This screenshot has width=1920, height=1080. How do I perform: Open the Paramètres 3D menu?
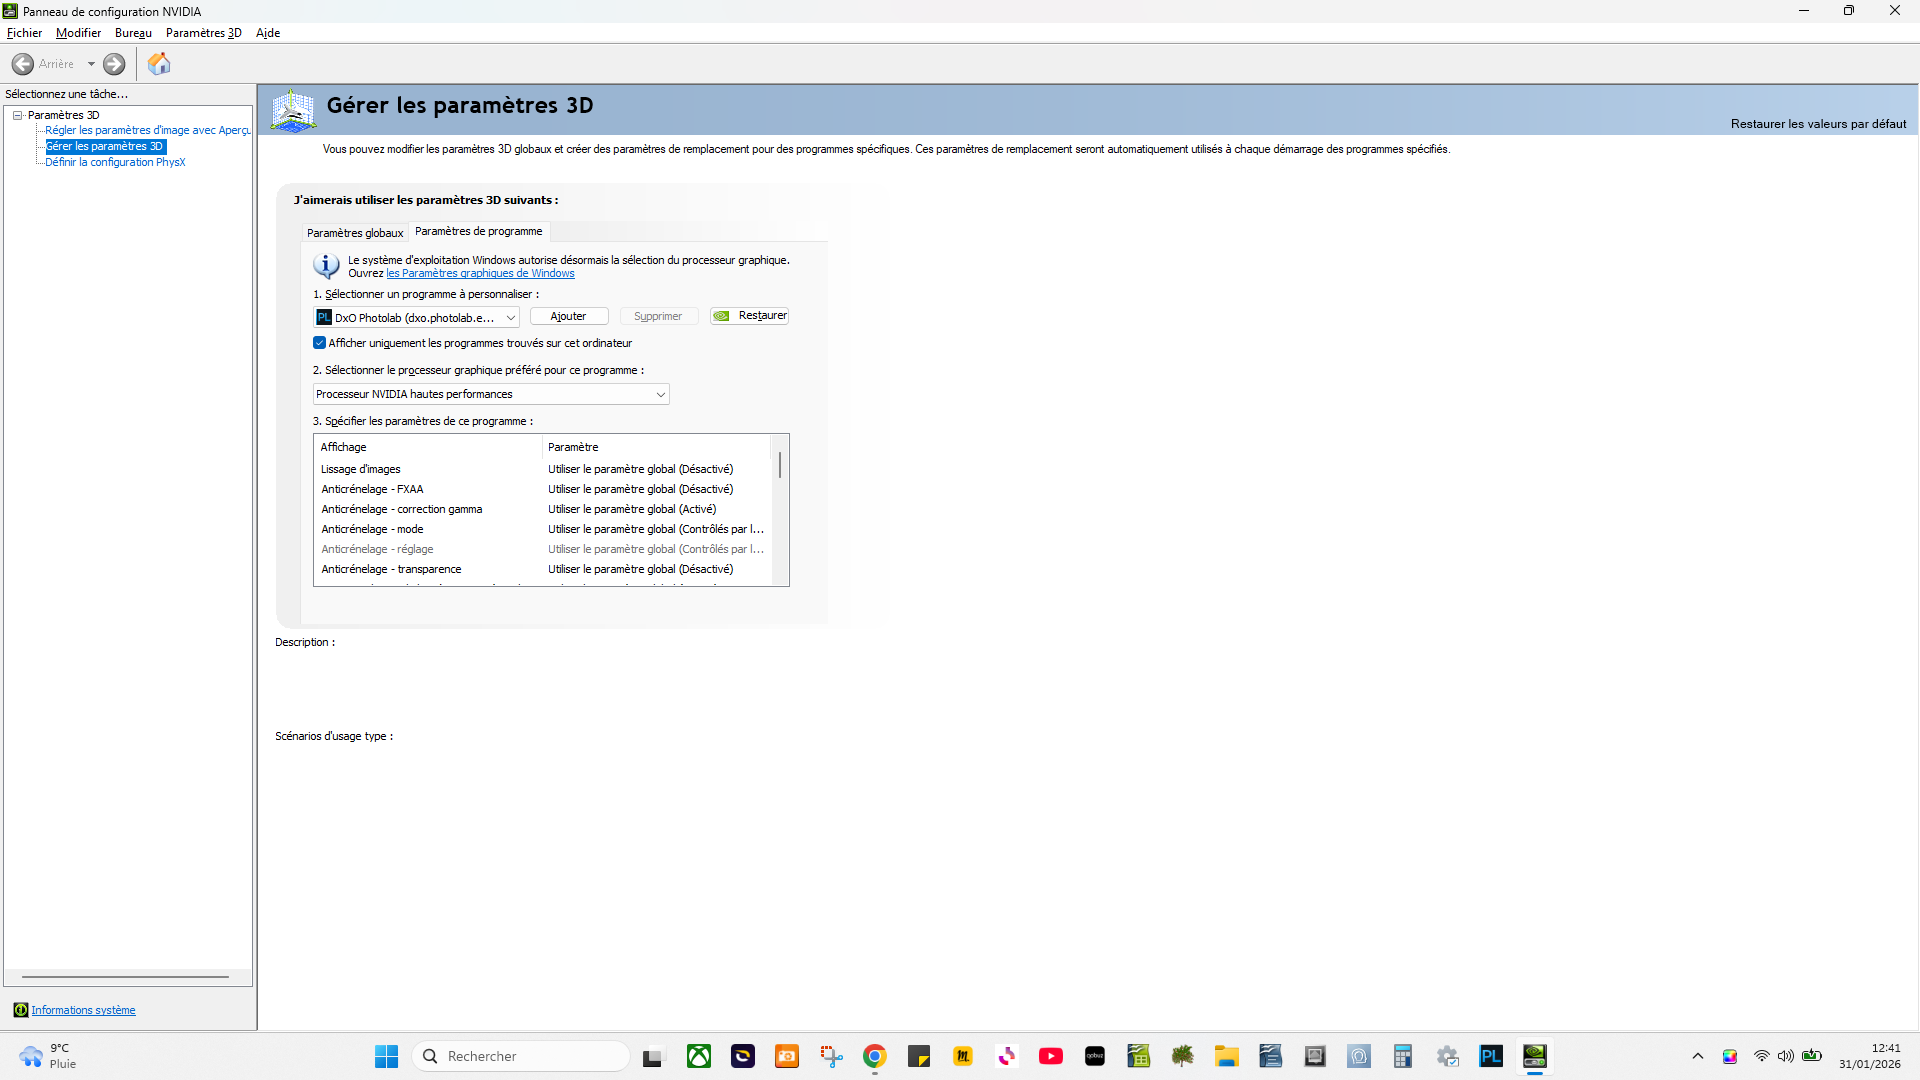(x=203, y=33)
